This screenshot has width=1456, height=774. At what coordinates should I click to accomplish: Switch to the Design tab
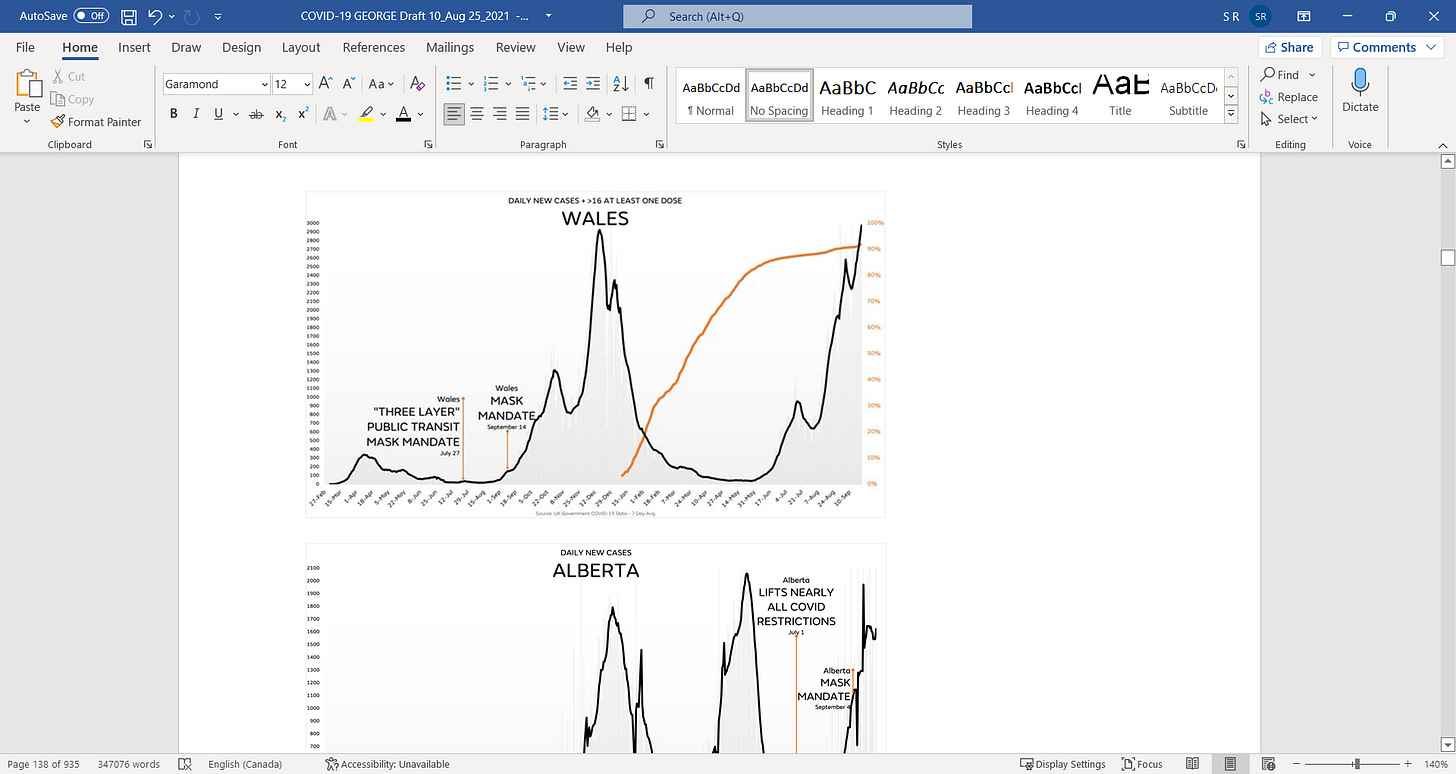tap(241, 47)
